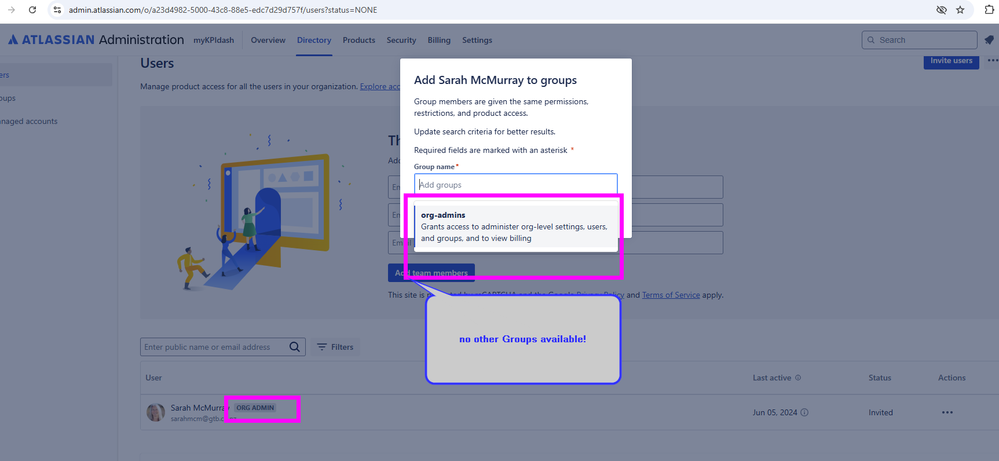Click the User column header
This screenshot has height=461, width=999.
click(x=154, y=378)
